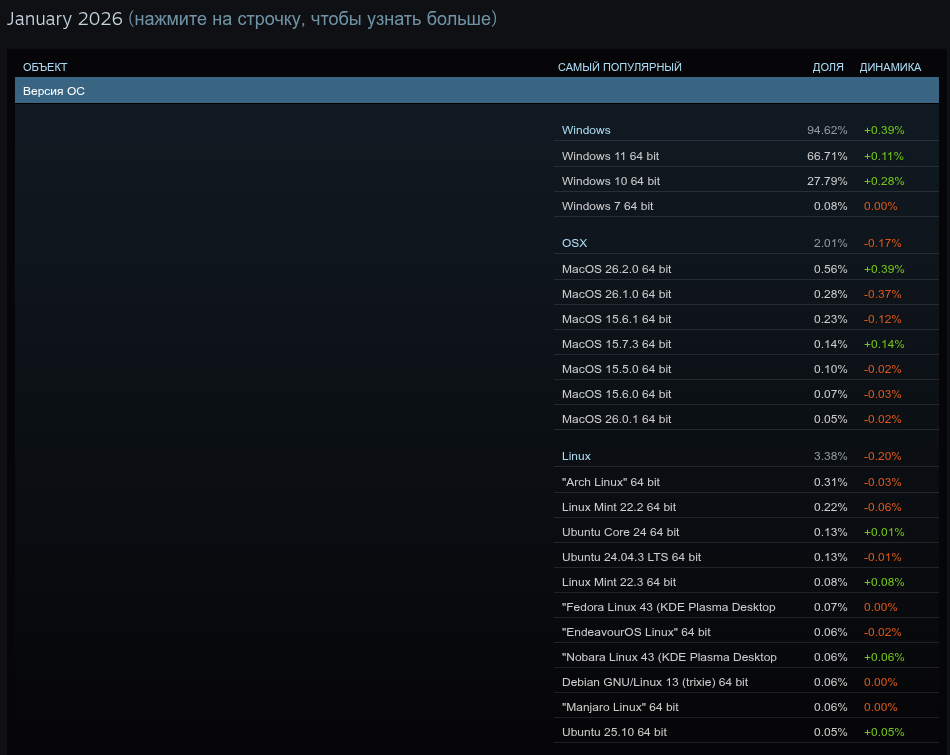Click the MacOS 26.1.0 change value -0.37%

pyautogui.click(x=883, y=294)
